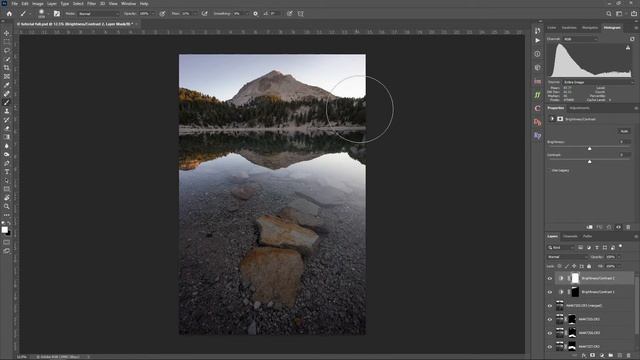This screenshot has height=360, width=640.
Task: Open the layer blend mode dropdown
Action: [567, 257]
